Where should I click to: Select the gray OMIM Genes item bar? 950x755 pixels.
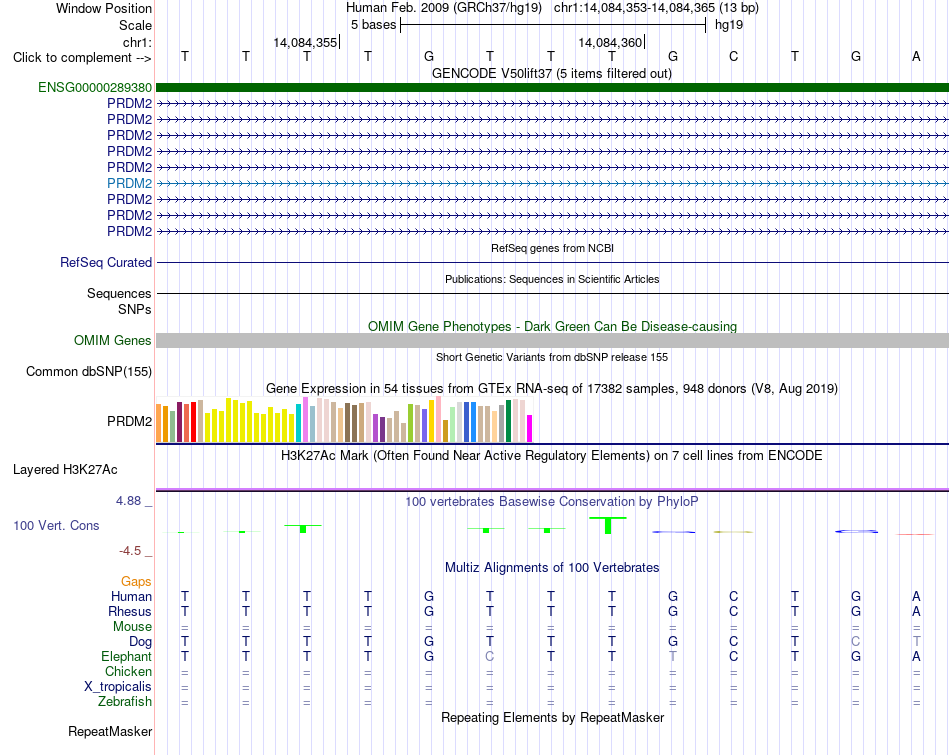coord(552,340)
